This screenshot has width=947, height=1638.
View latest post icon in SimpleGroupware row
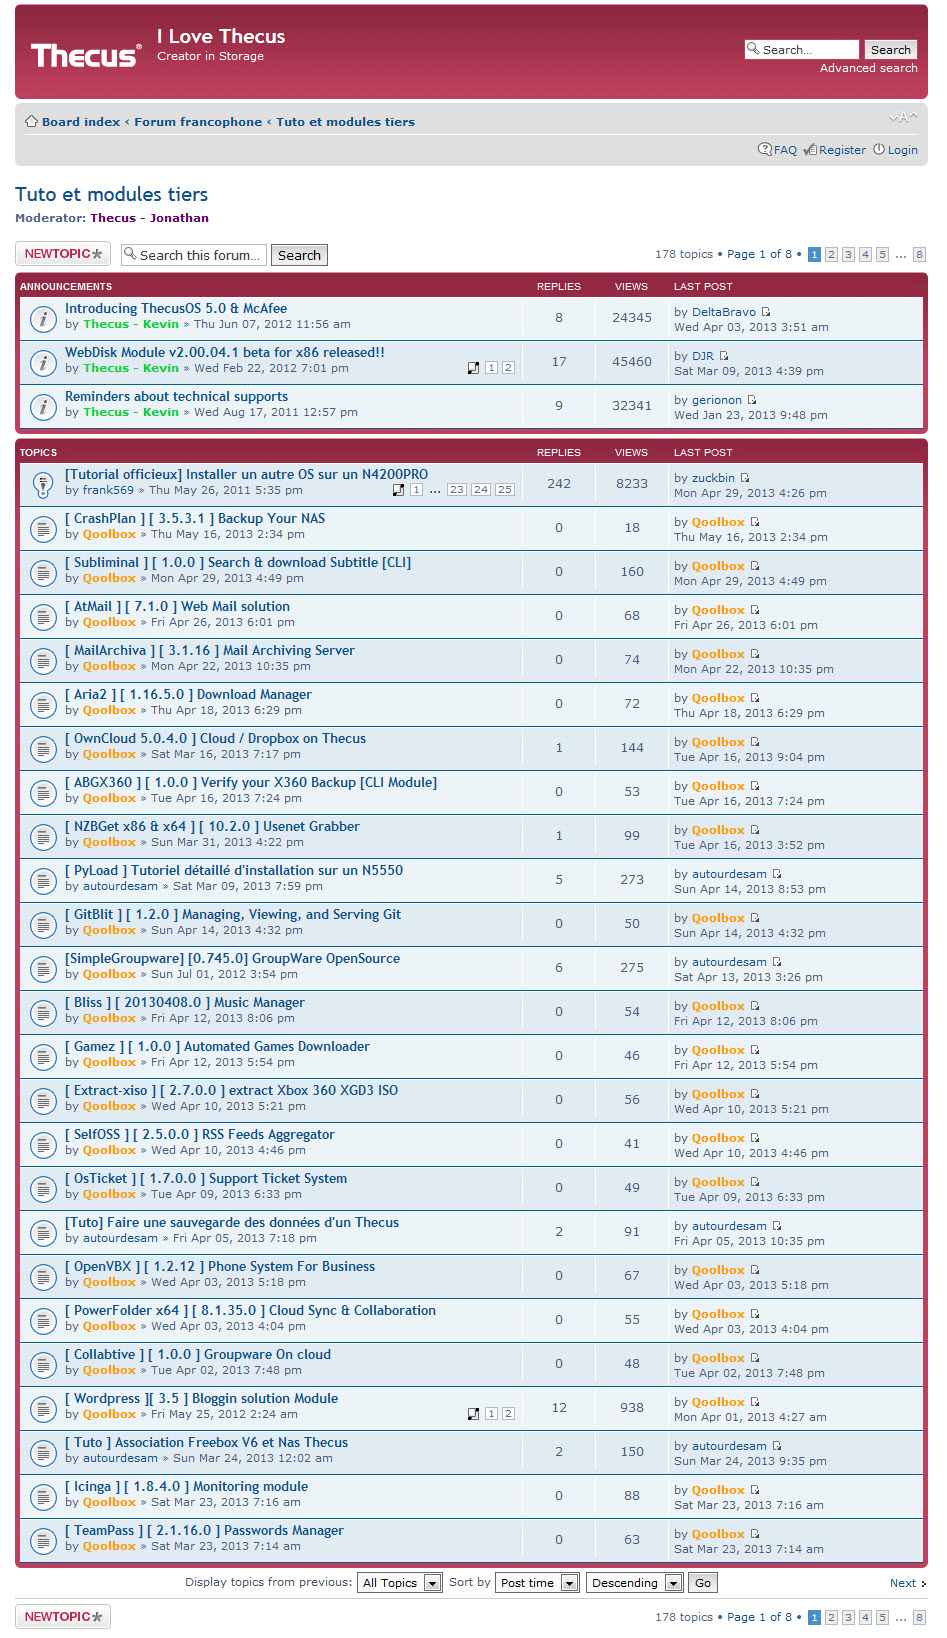click(x=777, y=962)
